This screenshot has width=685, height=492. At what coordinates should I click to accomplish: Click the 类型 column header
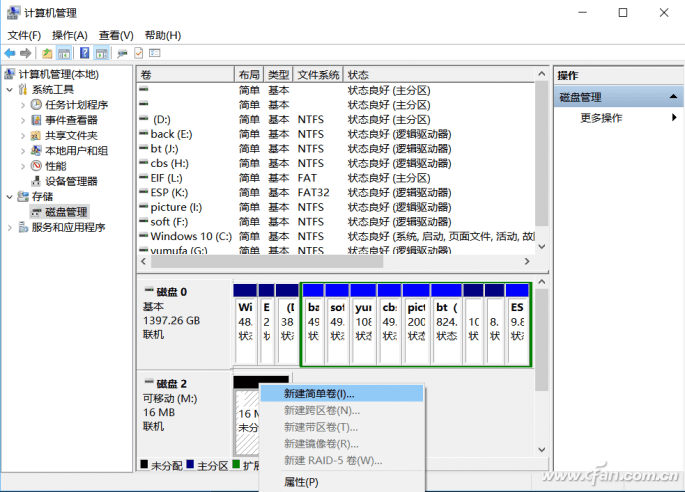278,75
